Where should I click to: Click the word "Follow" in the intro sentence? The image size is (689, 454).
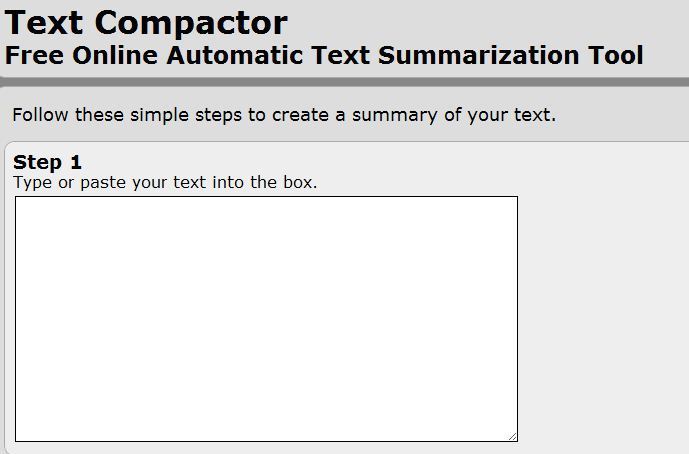coord(40,114)
